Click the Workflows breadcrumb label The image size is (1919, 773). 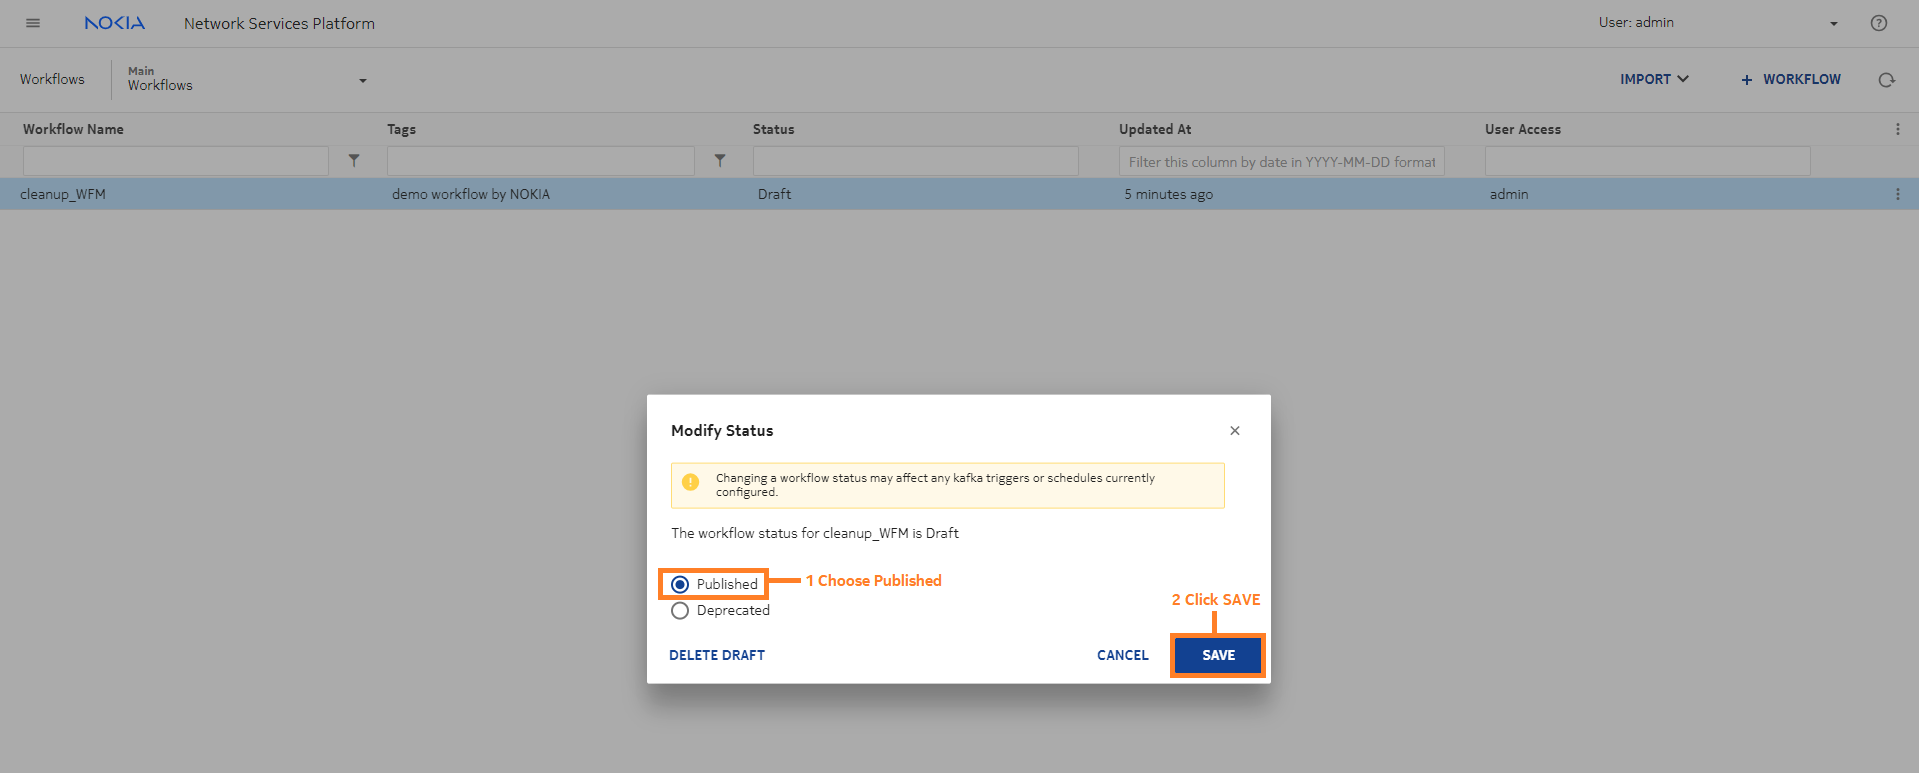[52, 79]
